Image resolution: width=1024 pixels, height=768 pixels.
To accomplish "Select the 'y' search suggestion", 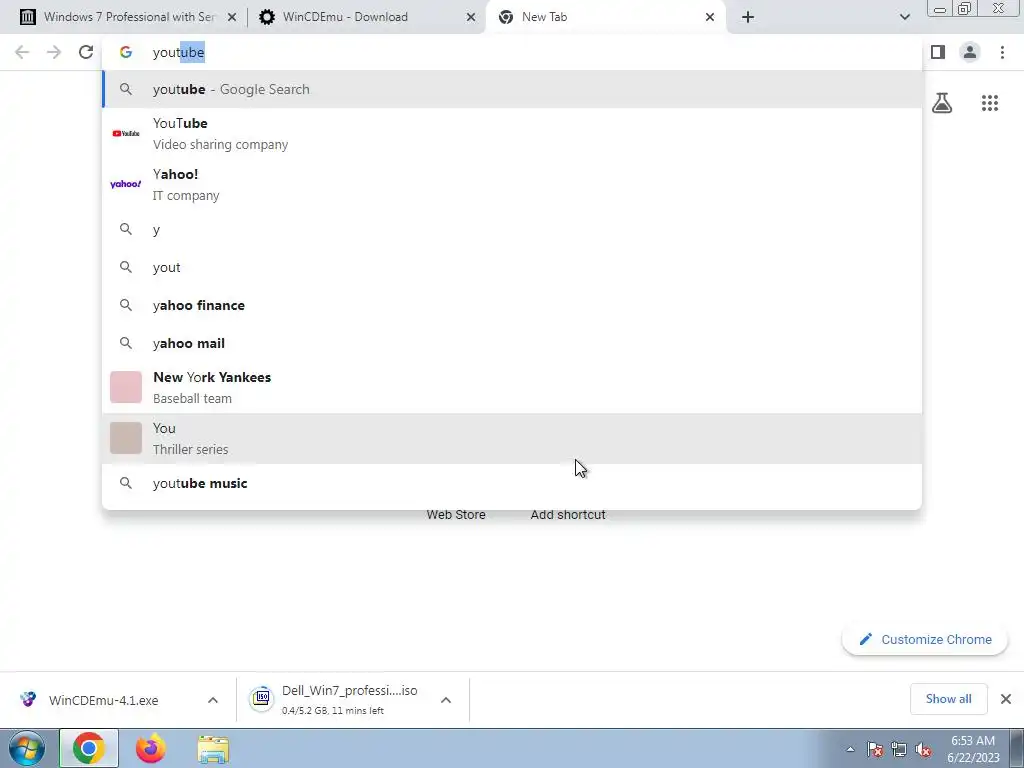I will (512, 229).
